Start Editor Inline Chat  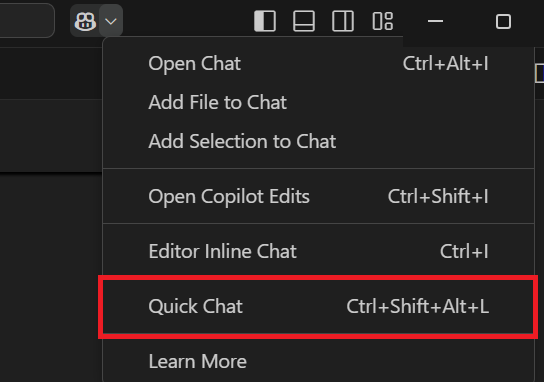tap(318, 251)
